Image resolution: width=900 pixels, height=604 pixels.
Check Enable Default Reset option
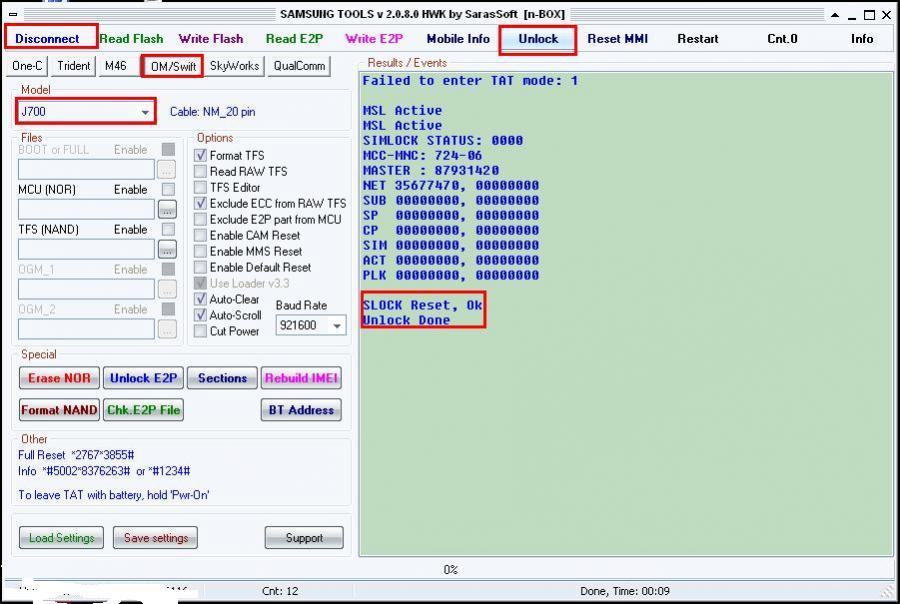(200, 268)
